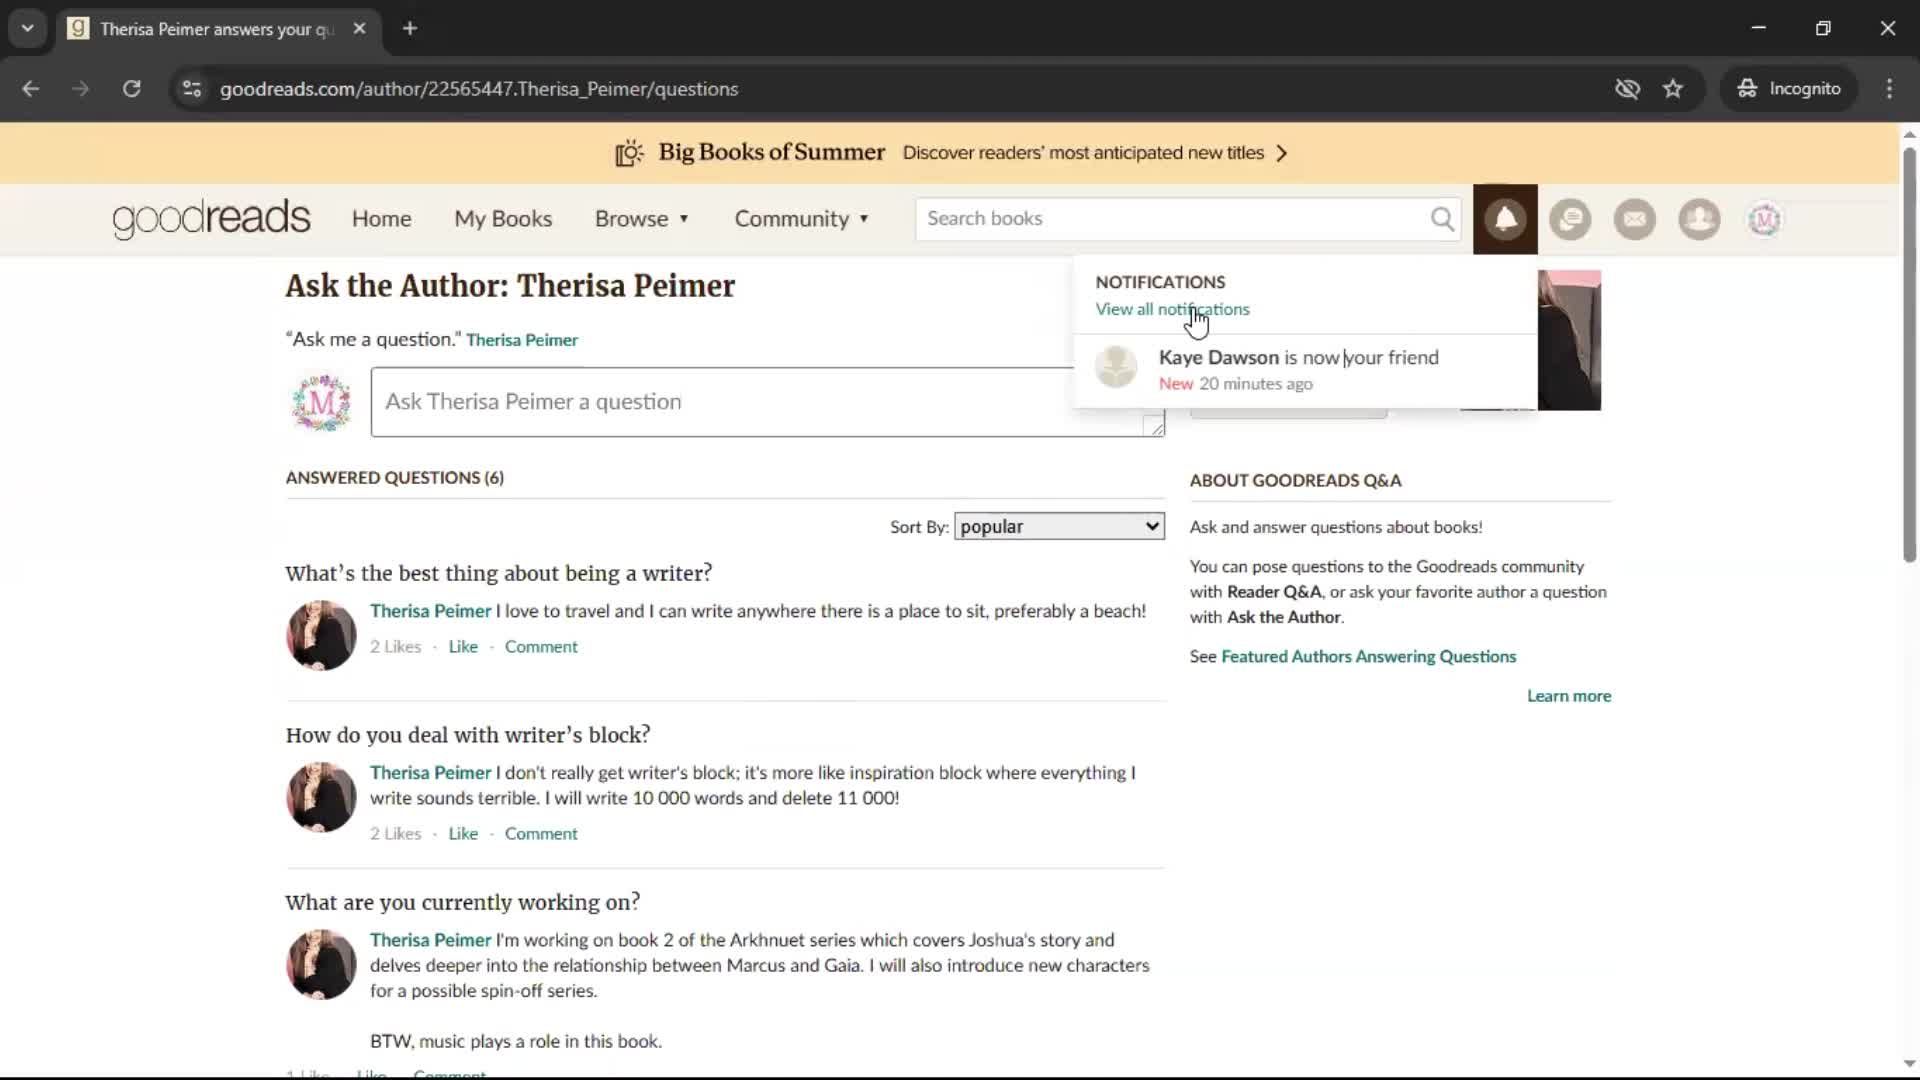The width and height of the screenshot is (1920, 1080).
Task: Open the group discussions icon
Action: [x=1570, y=219]
